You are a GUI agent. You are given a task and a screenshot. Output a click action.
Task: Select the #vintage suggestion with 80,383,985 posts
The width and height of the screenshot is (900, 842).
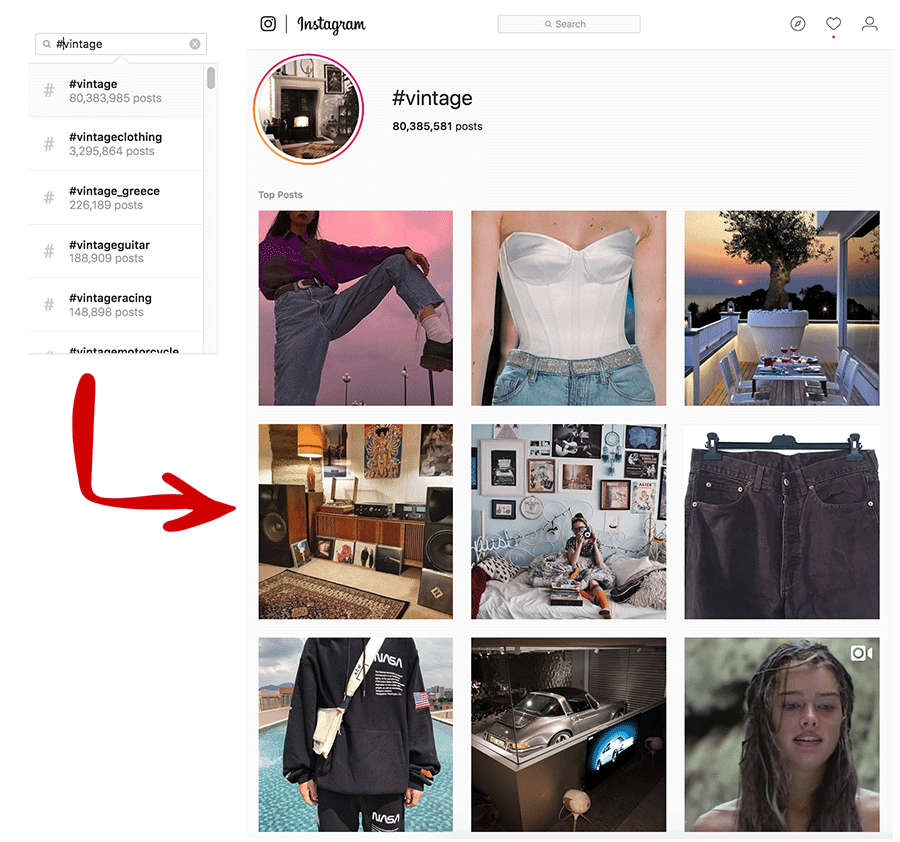(115, 91)
